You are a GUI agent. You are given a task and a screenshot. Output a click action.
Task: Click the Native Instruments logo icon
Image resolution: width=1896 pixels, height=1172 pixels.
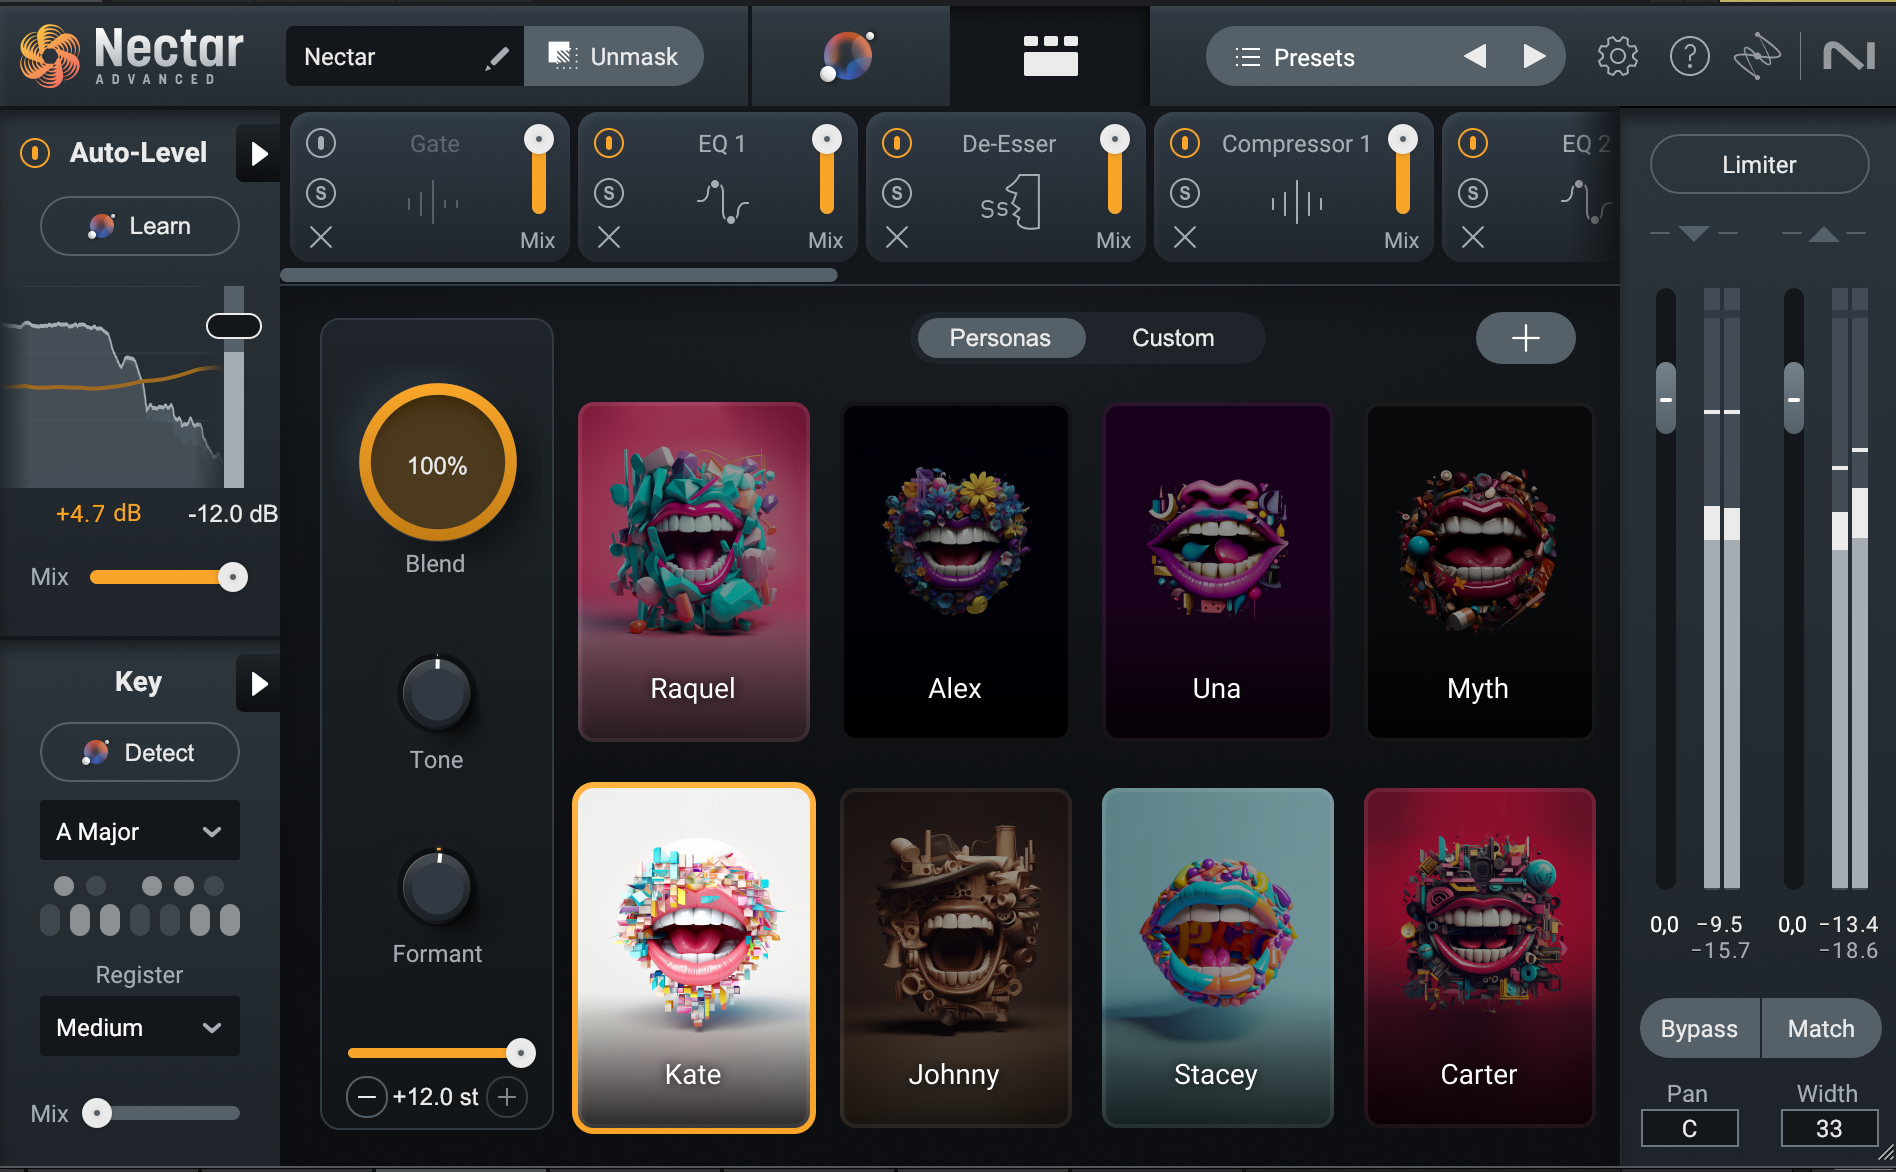(1848, 57)
